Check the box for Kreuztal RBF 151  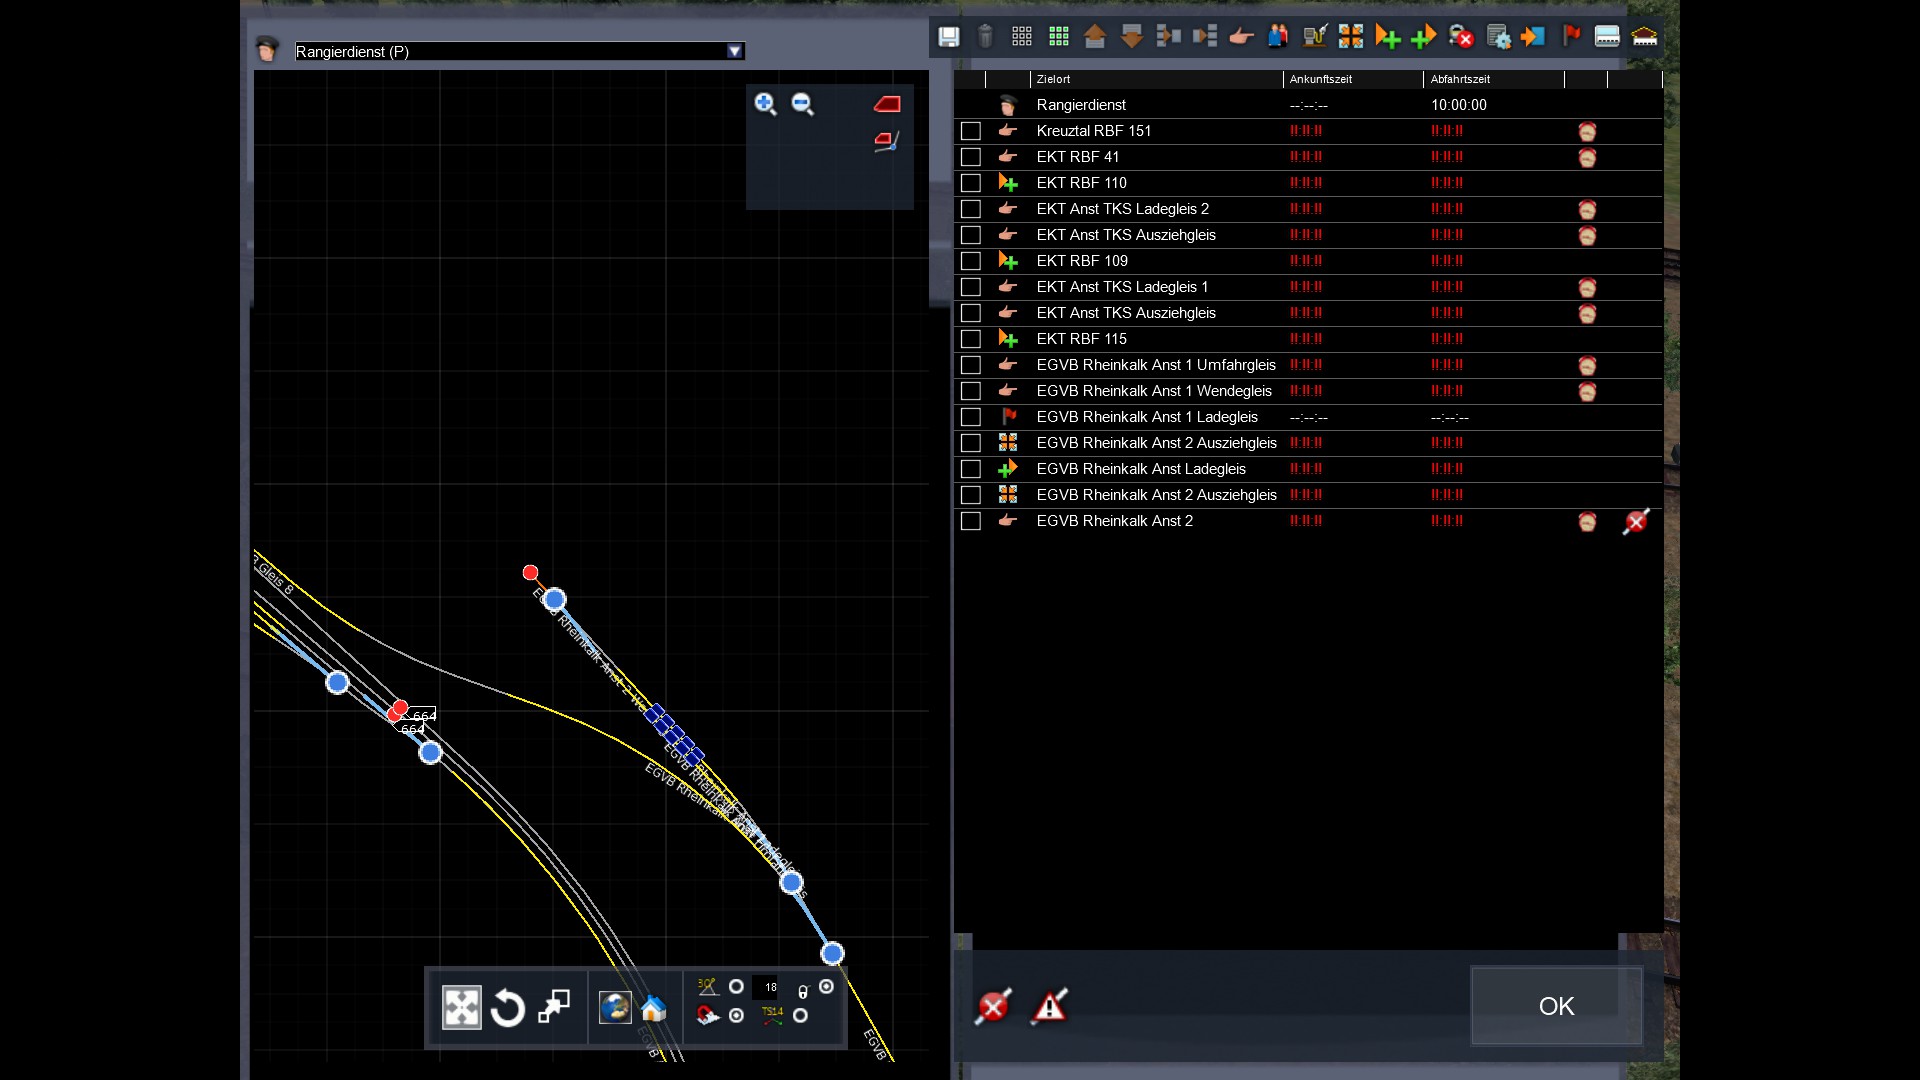click(x=970, y=131)
